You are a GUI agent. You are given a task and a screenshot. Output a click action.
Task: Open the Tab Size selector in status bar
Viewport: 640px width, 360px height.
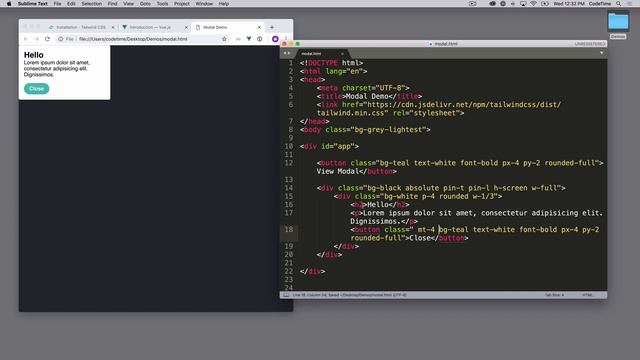554,295
